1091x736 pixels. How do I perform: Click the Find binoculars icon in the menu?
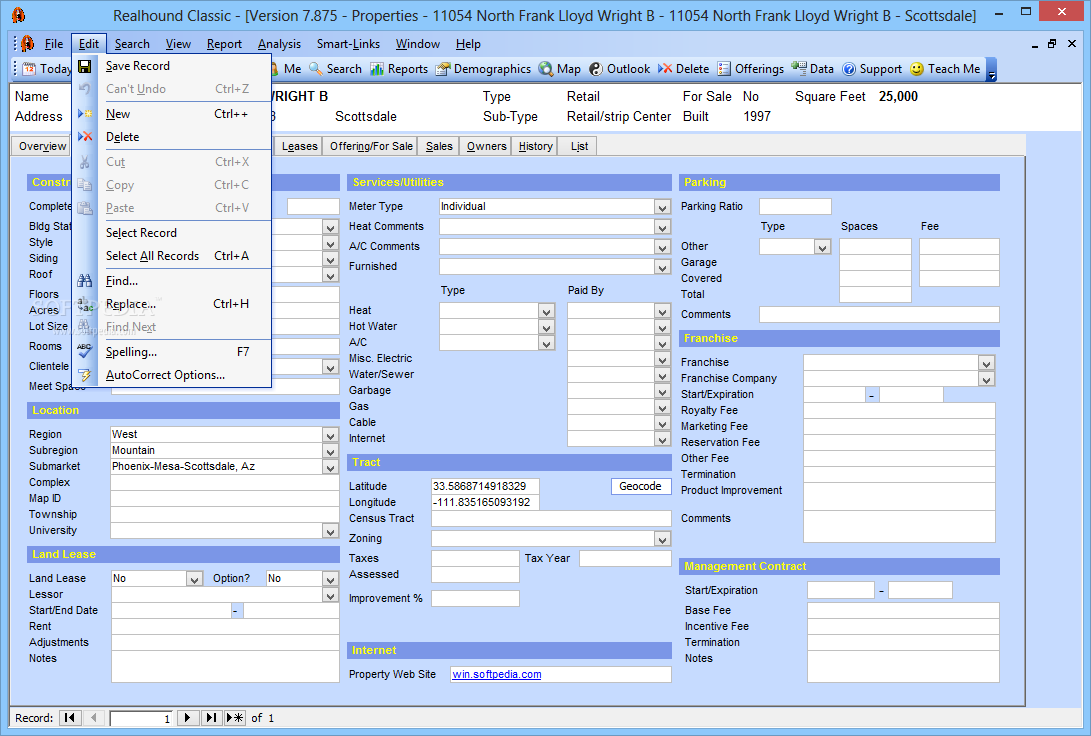point(85,281)
